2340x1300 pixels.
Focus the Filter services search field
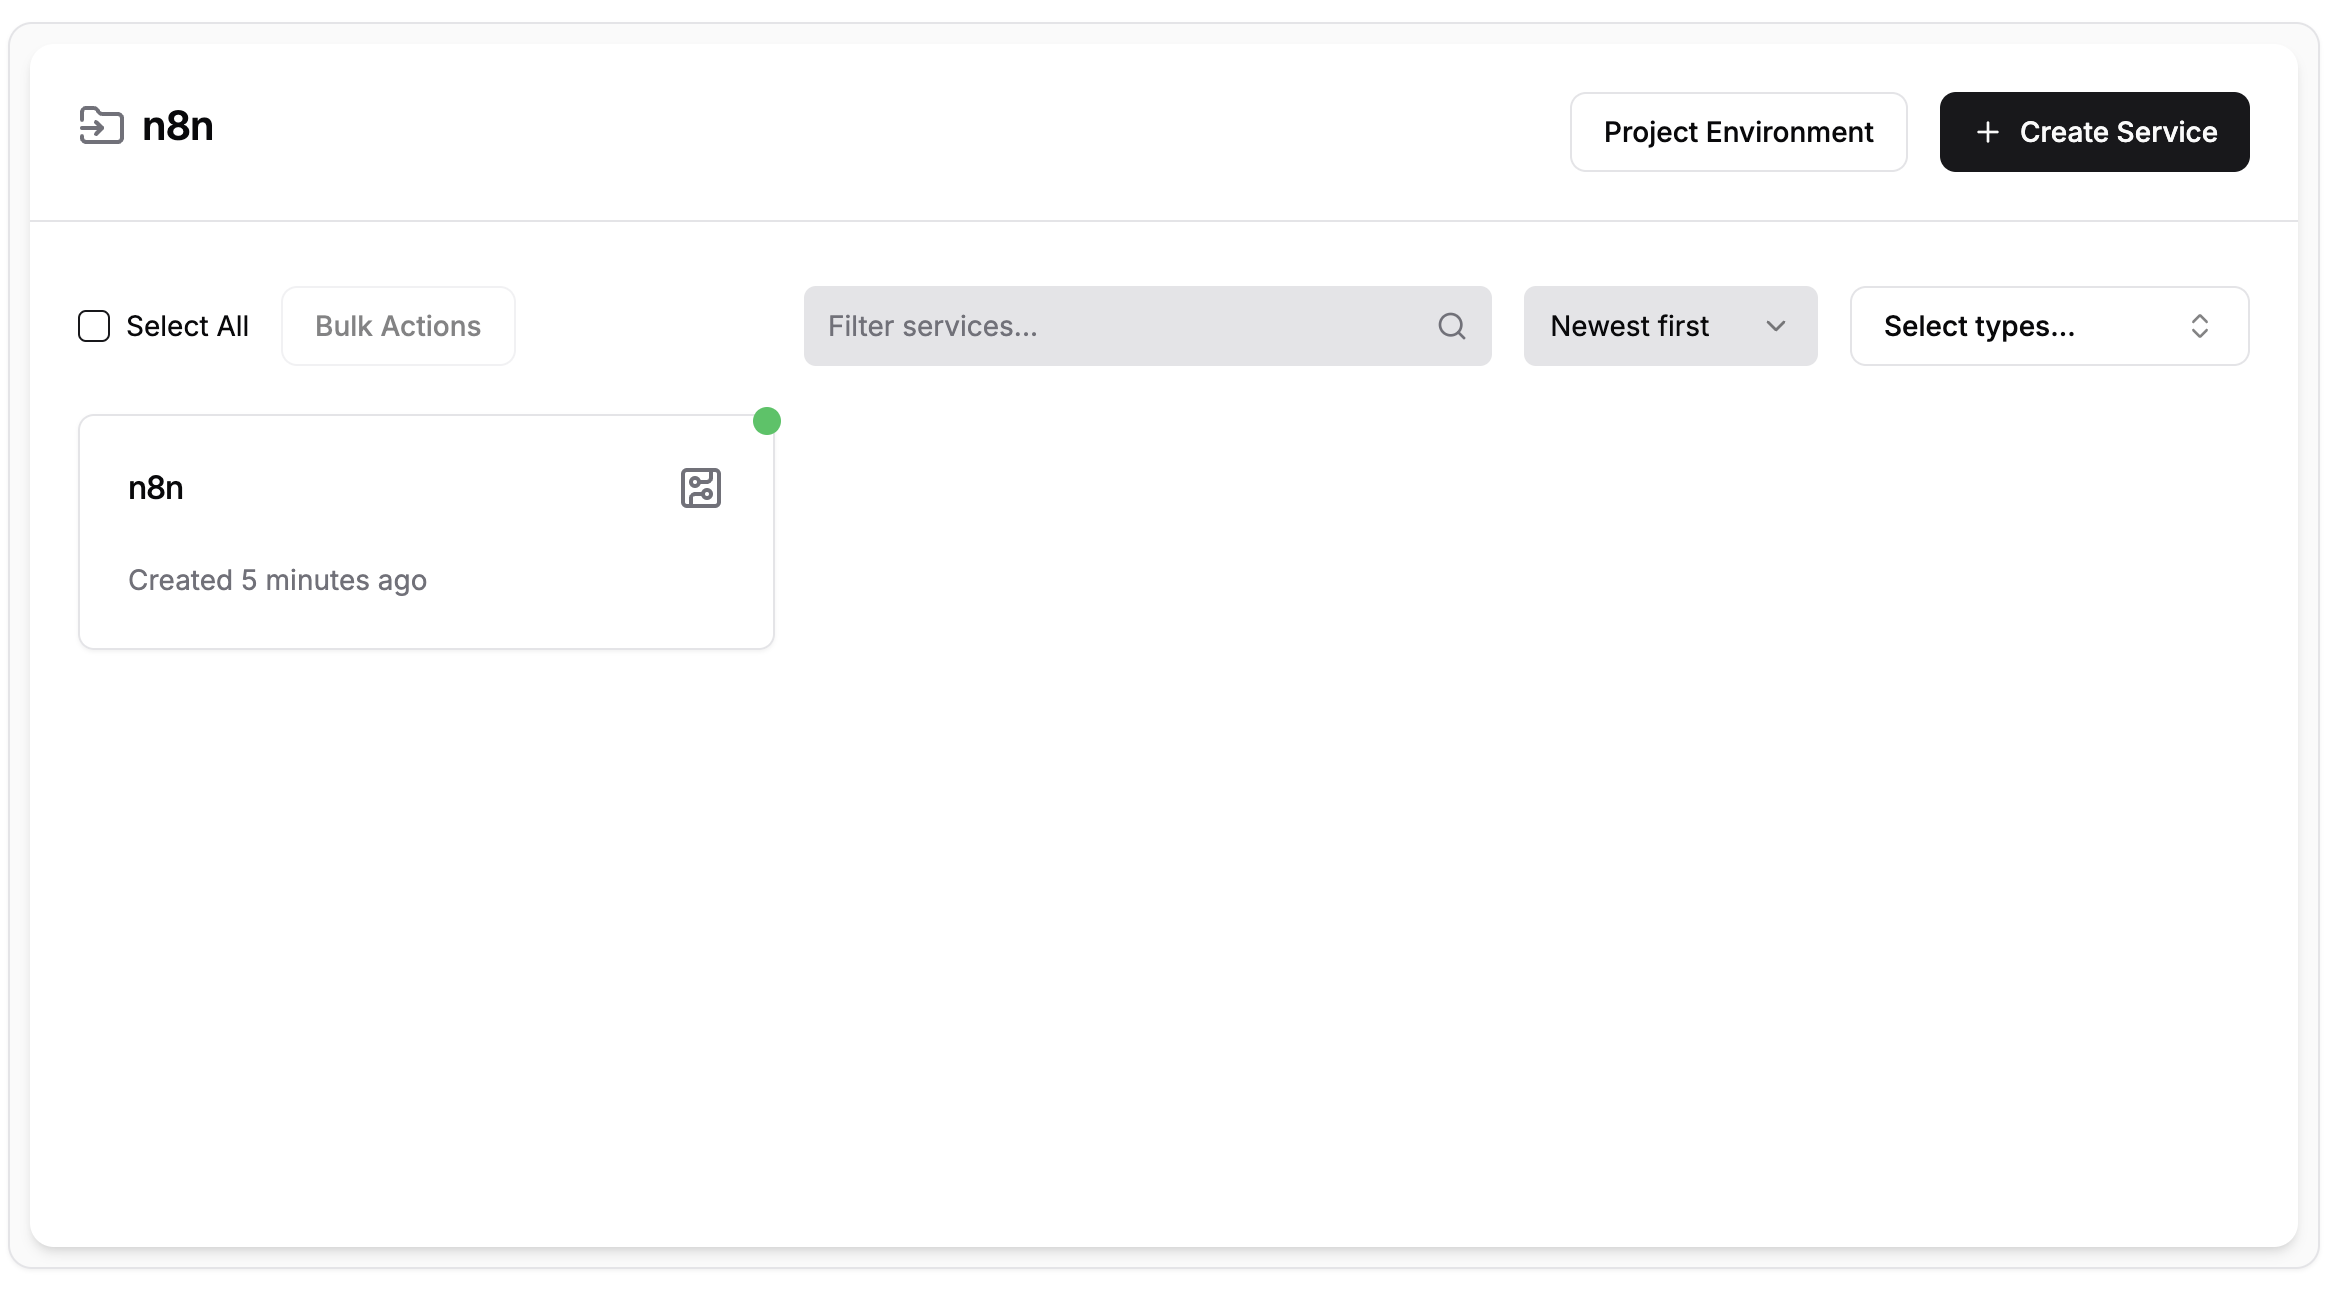1147,326
